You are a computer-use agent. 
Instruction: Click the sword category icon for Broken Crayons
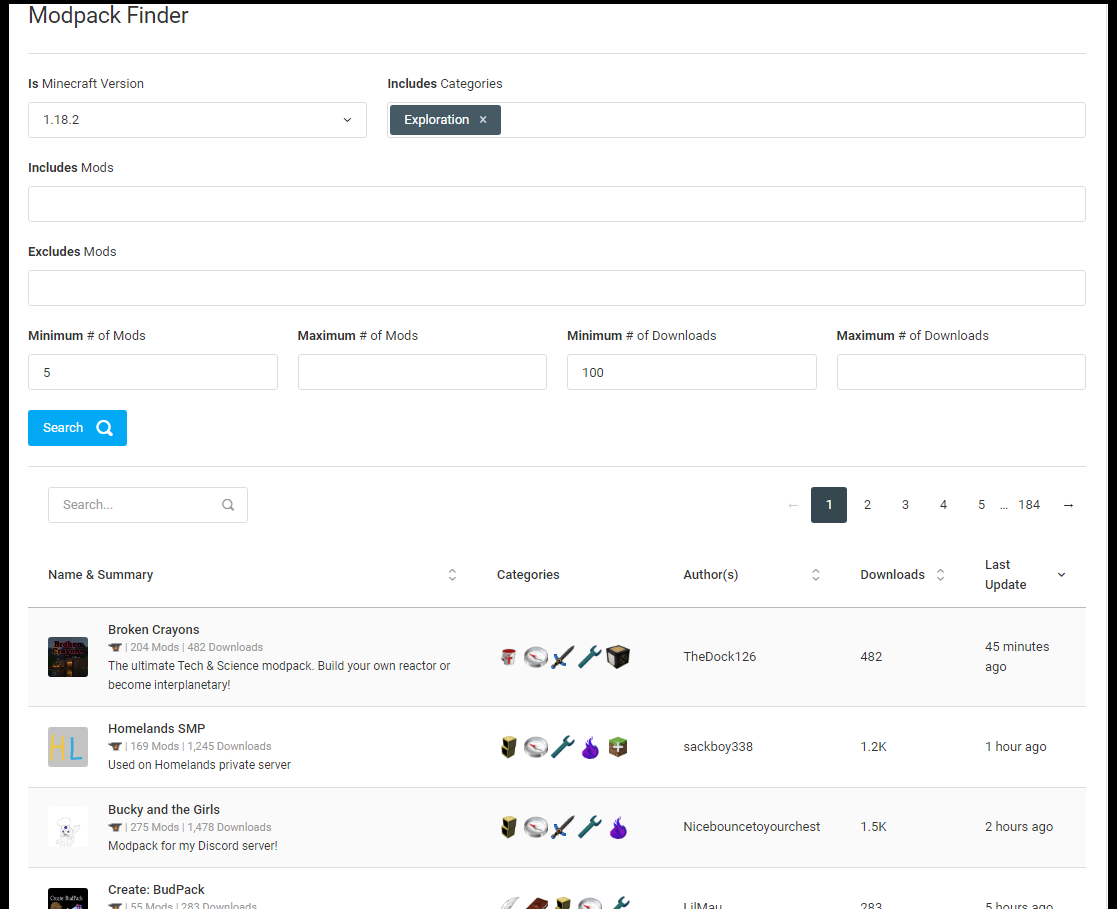click(563, 657)
